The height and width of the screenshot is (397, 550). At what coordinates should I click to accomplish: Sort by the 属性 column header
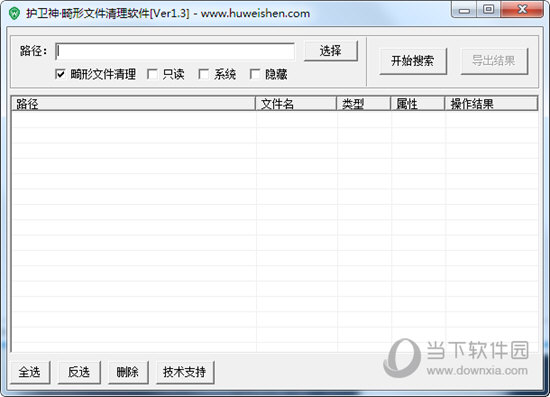click(x=417, y=104)
